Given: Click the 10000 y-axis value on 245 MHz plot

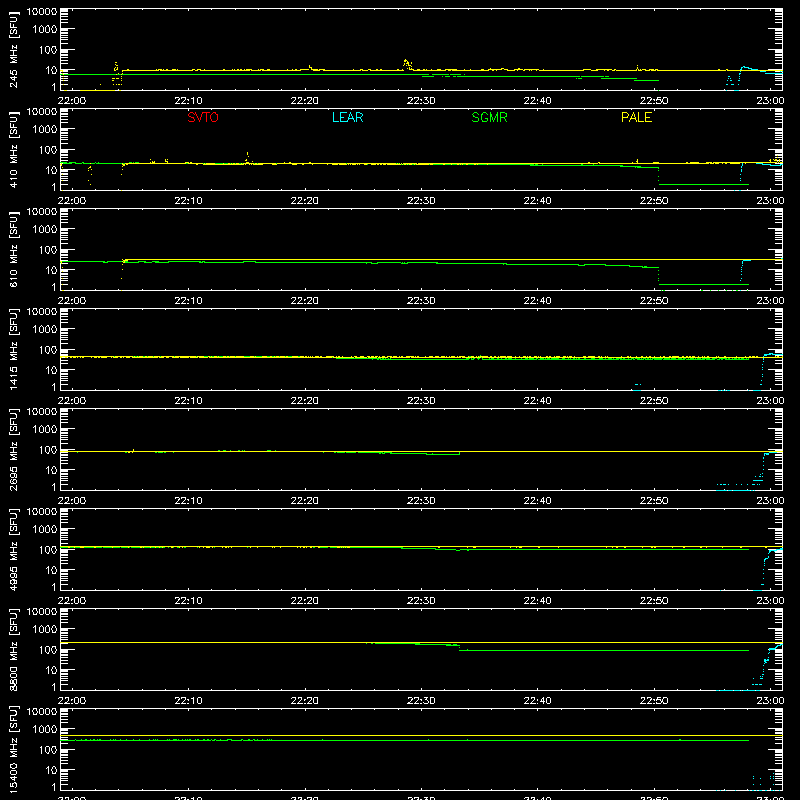Looking at the screenshot, I should click(42, 12).
